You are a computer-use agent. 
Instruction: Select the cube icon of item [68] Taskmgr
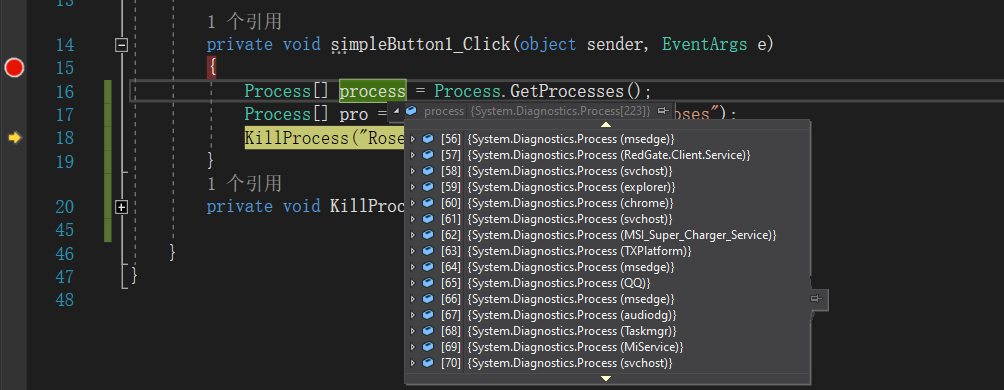pos(428,331)
